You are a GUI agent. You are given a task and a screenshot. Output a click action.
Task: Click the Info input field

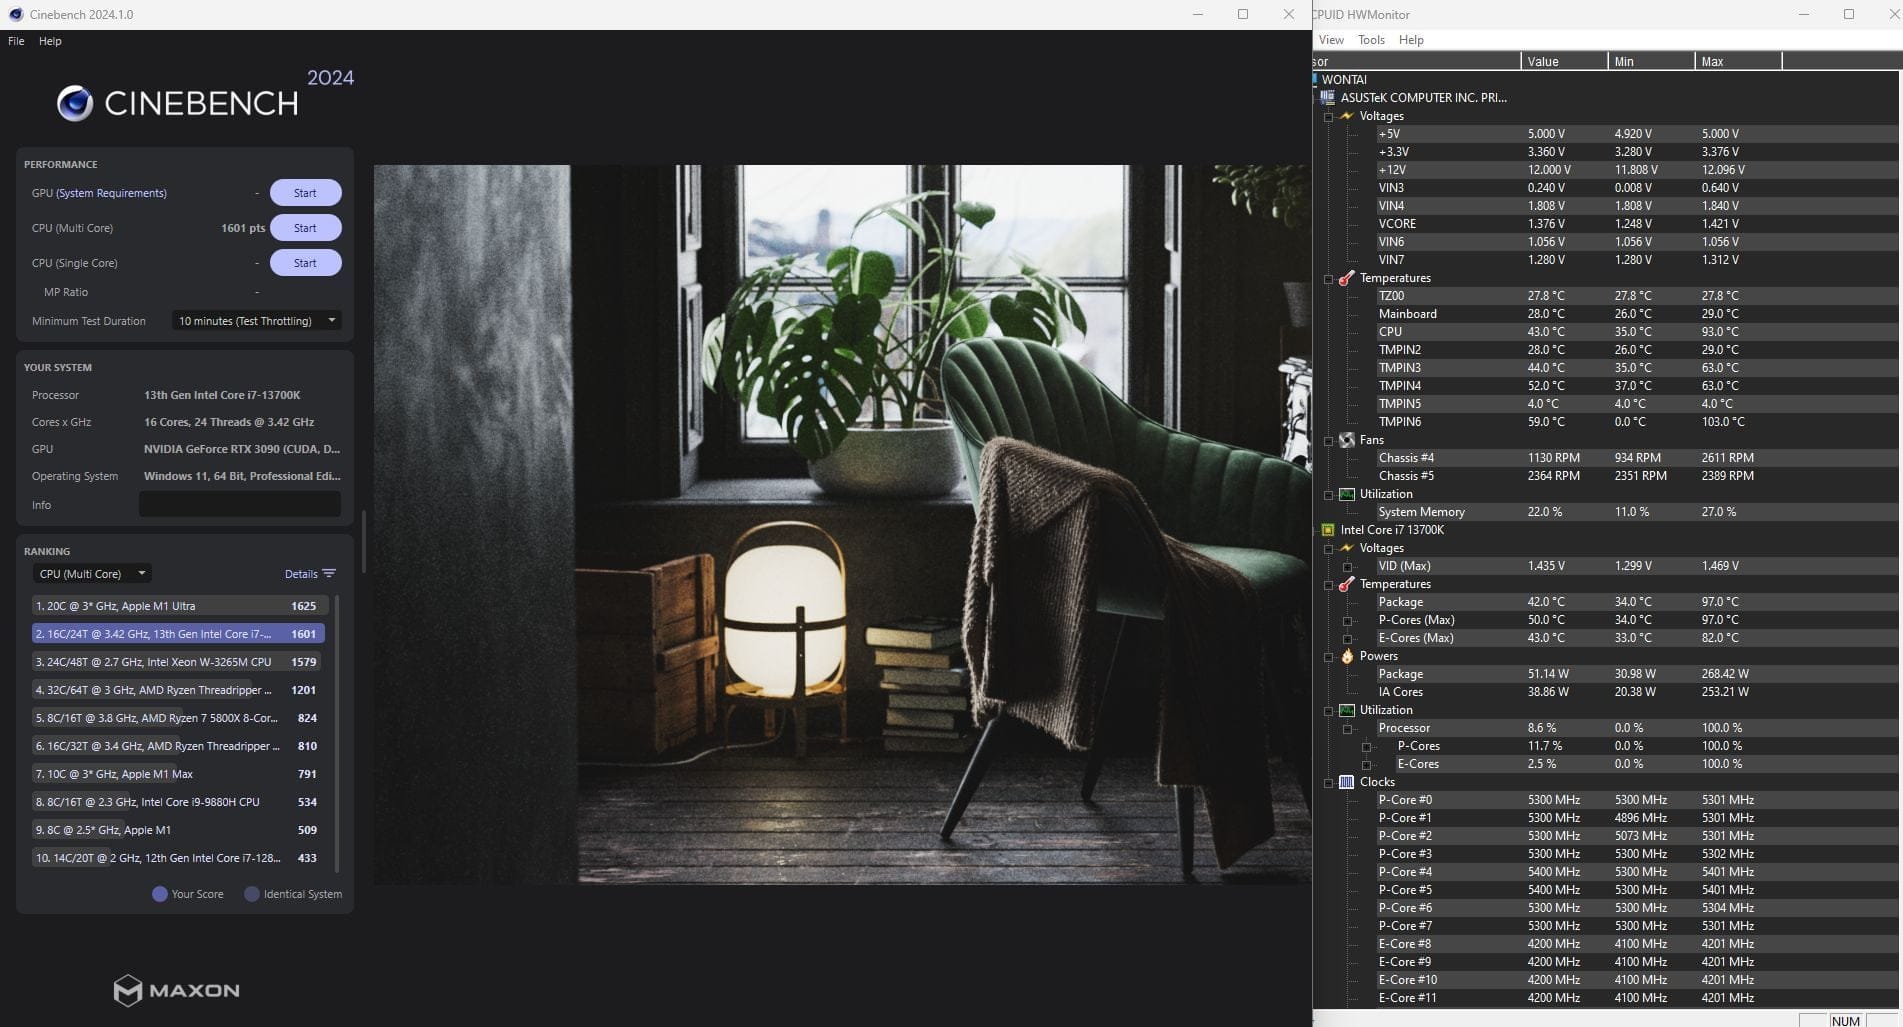coord(240,505)
